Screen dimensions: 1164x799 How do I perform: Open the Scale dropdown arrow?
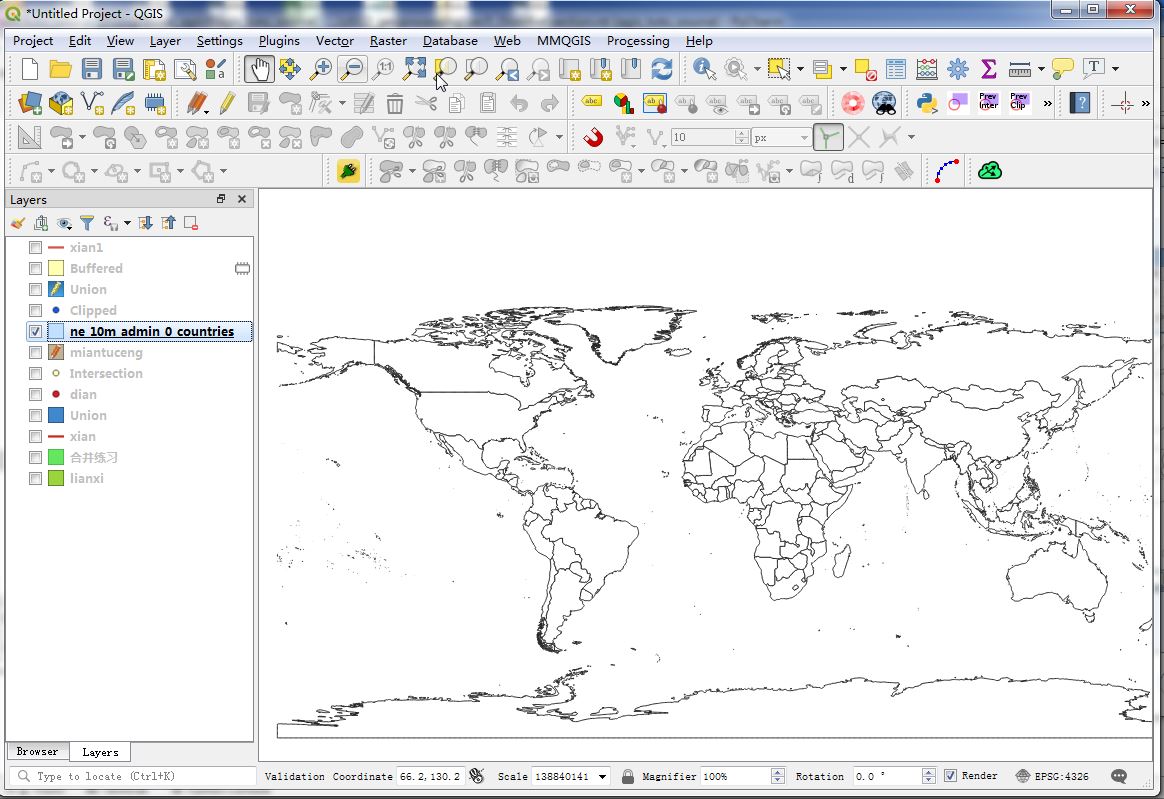coord(602,777)
